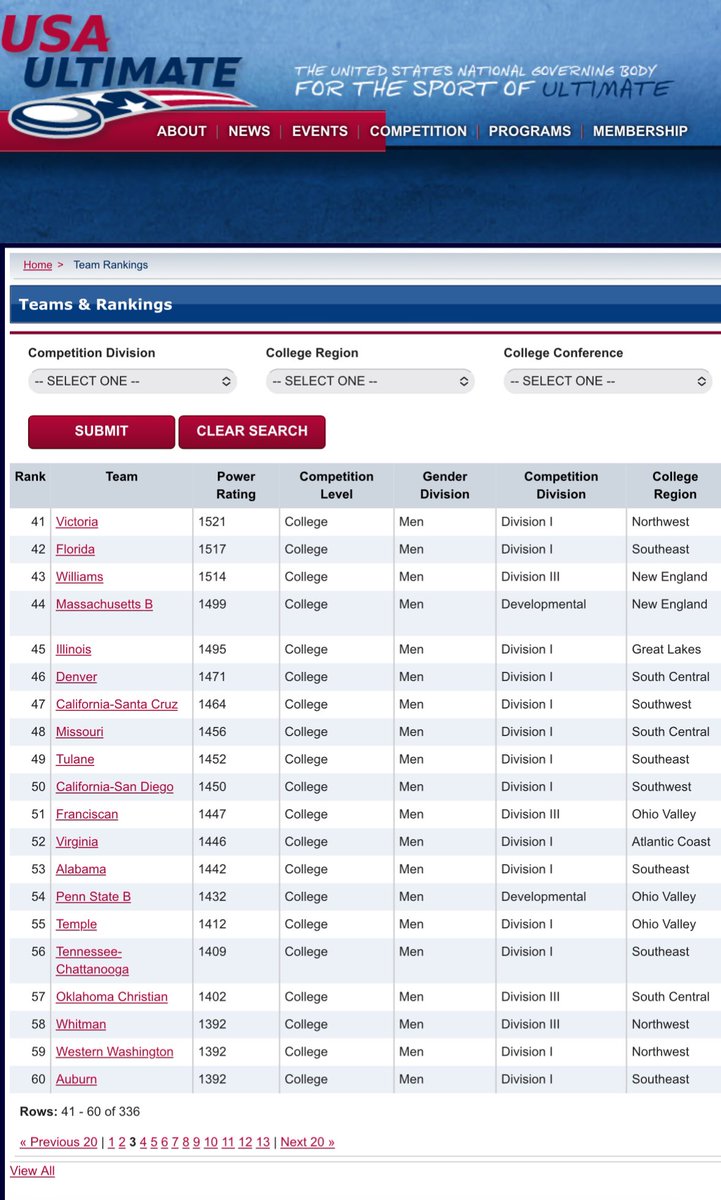This screenshot has width=721, height=1200.
Task: Jump to results page 1
Action: (x=112, y=1142)
